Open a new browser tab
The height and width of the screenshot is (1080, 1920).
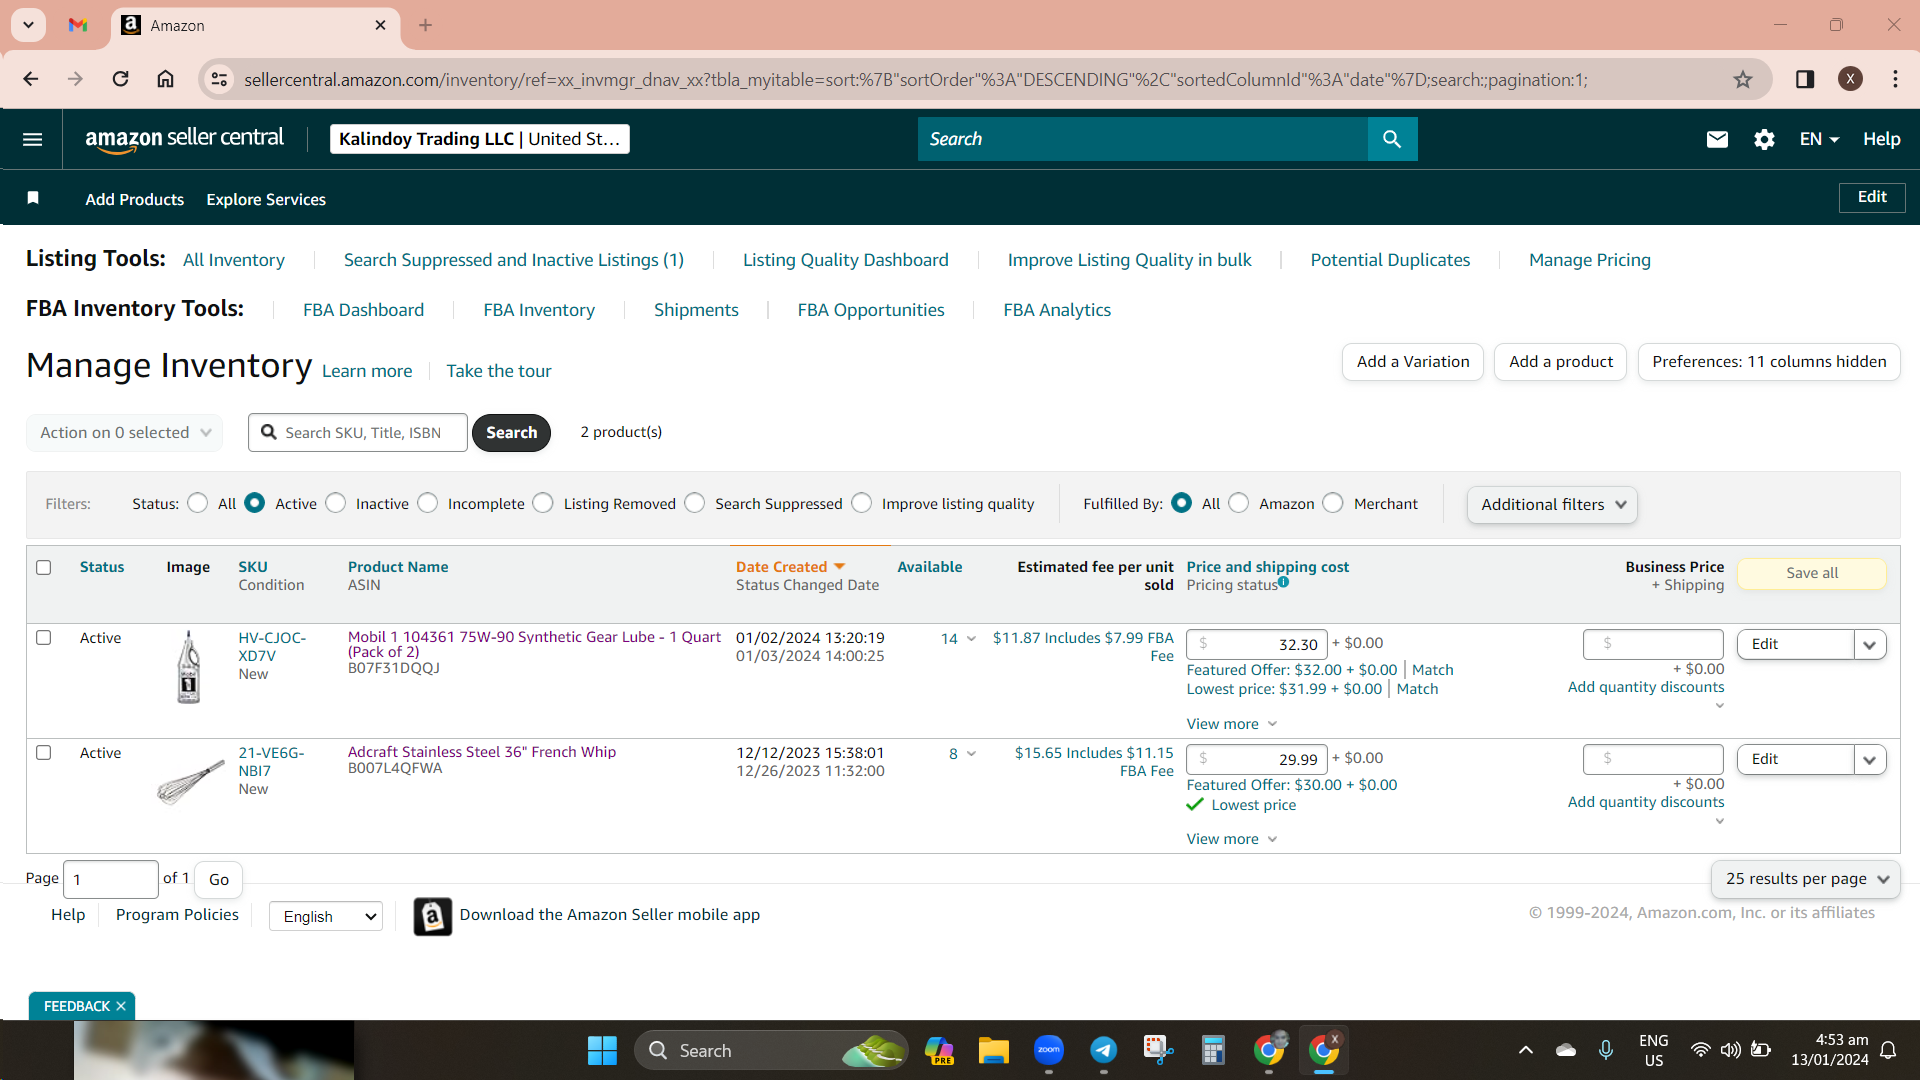tap(426, 25)
